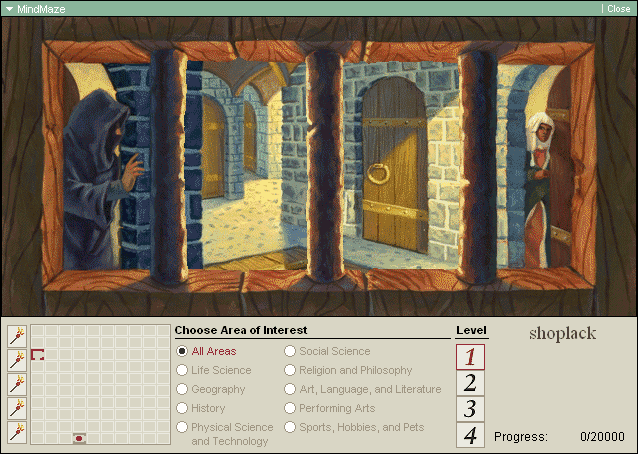Open the MindMaze title menu triangle

9,9
